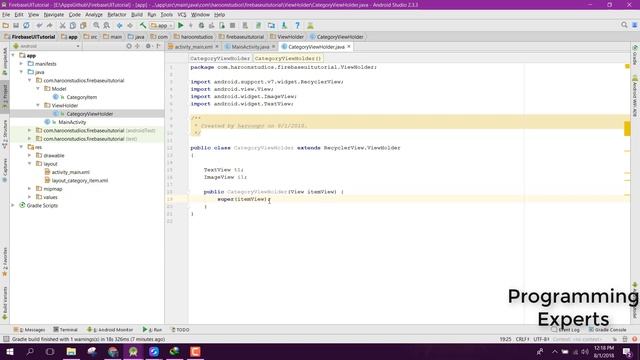640x360 pixels.
Task: Expand the drawable folder arrow
Action: coord(29,155)
